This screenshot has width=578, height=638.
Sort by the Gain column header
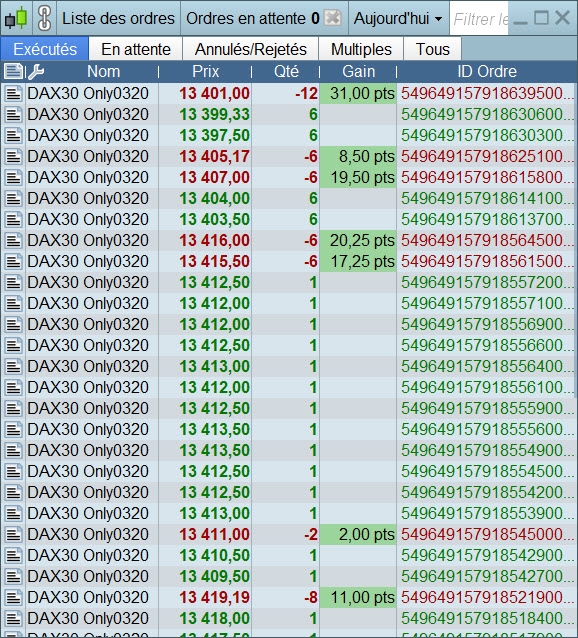point(358,72)
